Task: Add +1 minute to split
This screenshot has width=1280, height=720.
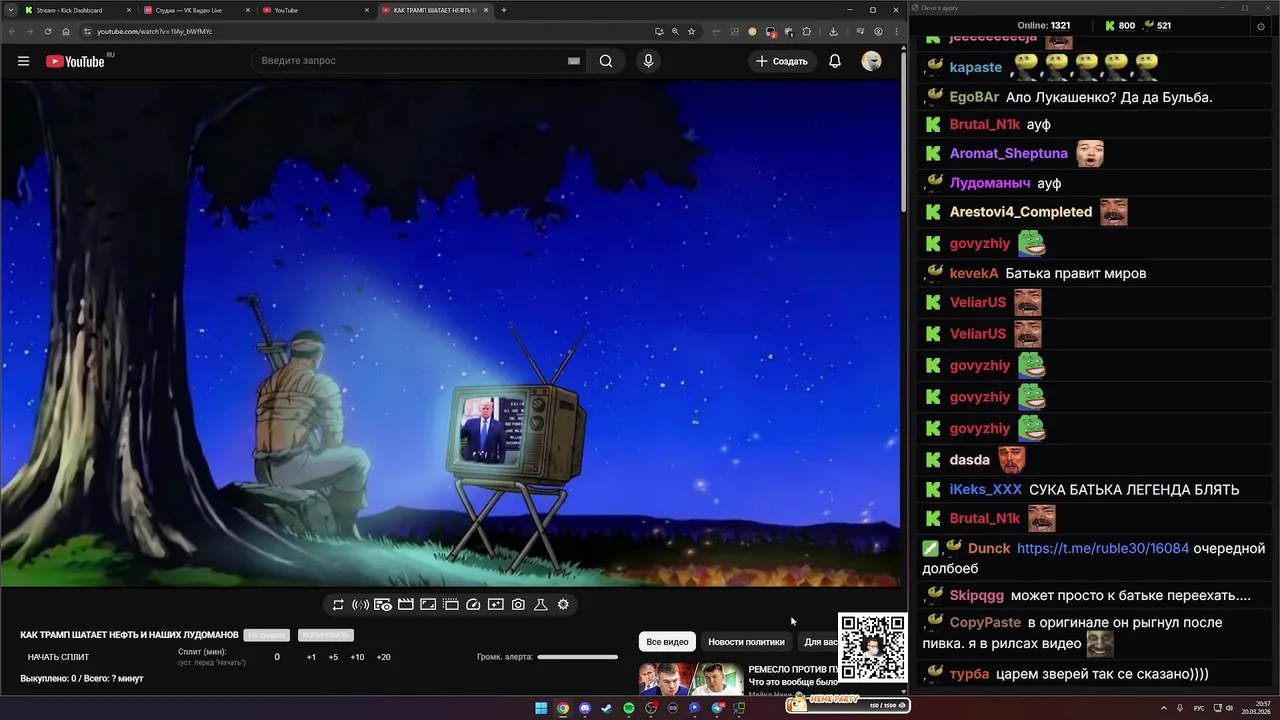Action: tap(311, 657)
